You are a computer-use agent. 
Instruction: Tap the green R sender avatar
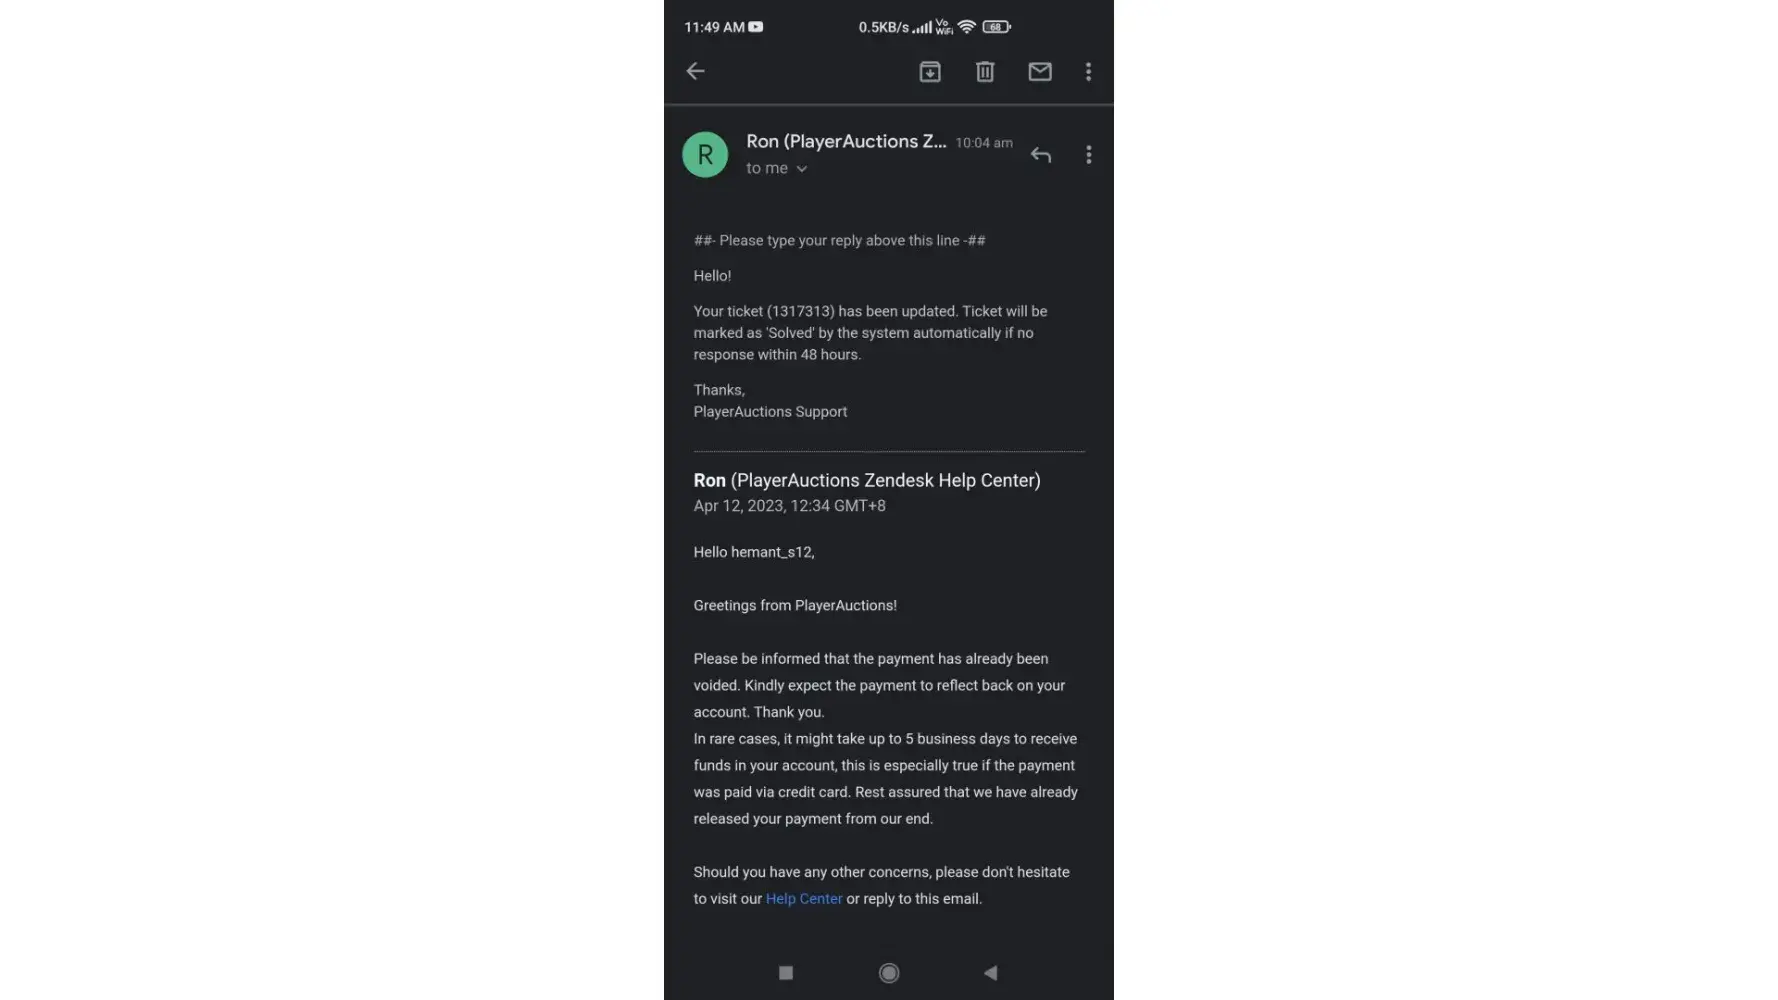(705, 155)
